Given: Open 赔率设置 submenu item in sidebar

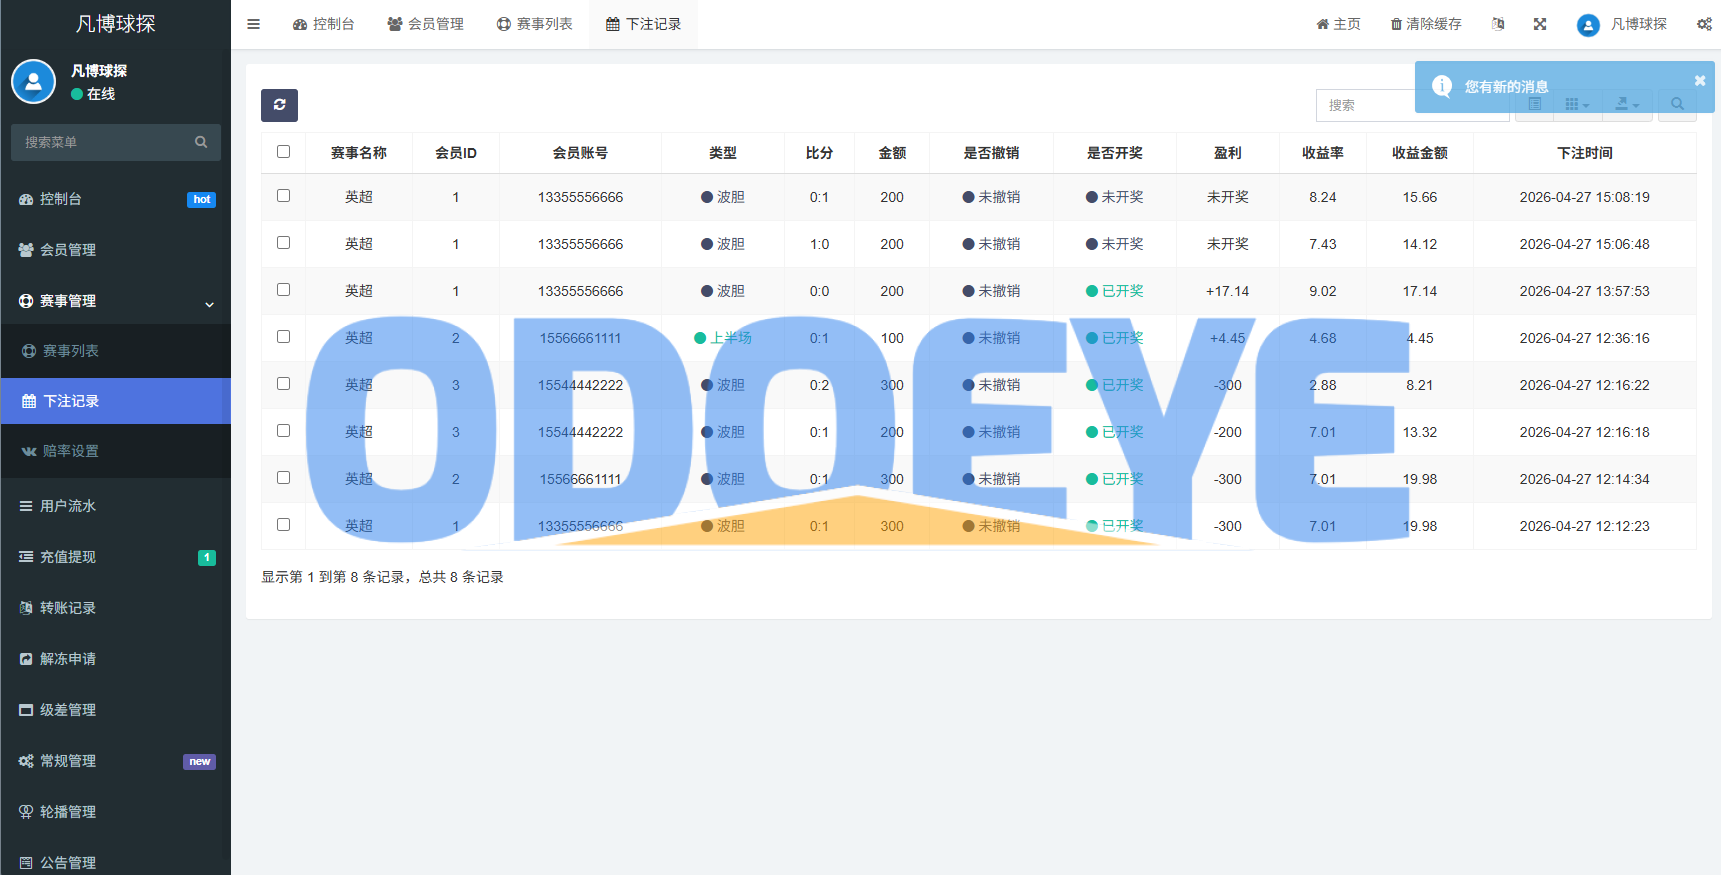Looking at the screenshot, I should click(x=115, y=451).
